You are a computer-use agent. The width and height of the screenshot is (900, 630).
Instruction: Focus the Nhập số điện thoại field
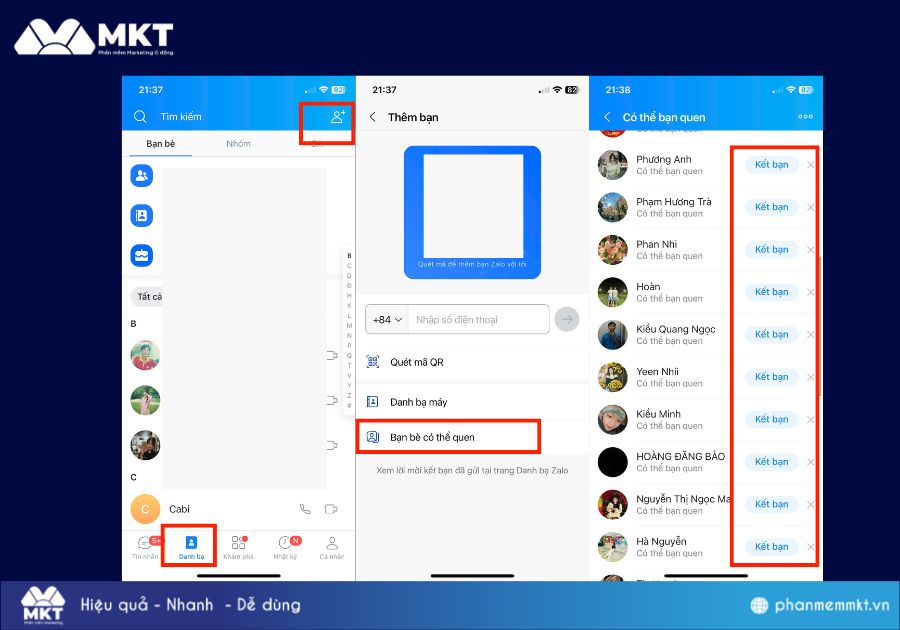[x=479, y=320]
